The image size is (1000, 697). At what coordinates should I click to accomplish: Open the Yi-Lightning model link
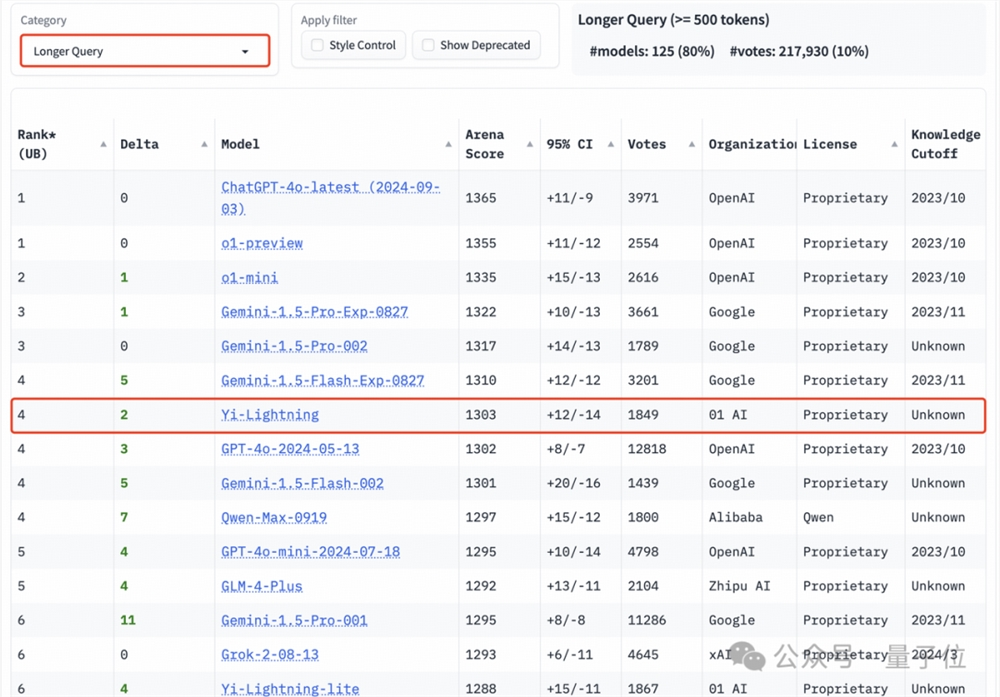tap(270, 415)
